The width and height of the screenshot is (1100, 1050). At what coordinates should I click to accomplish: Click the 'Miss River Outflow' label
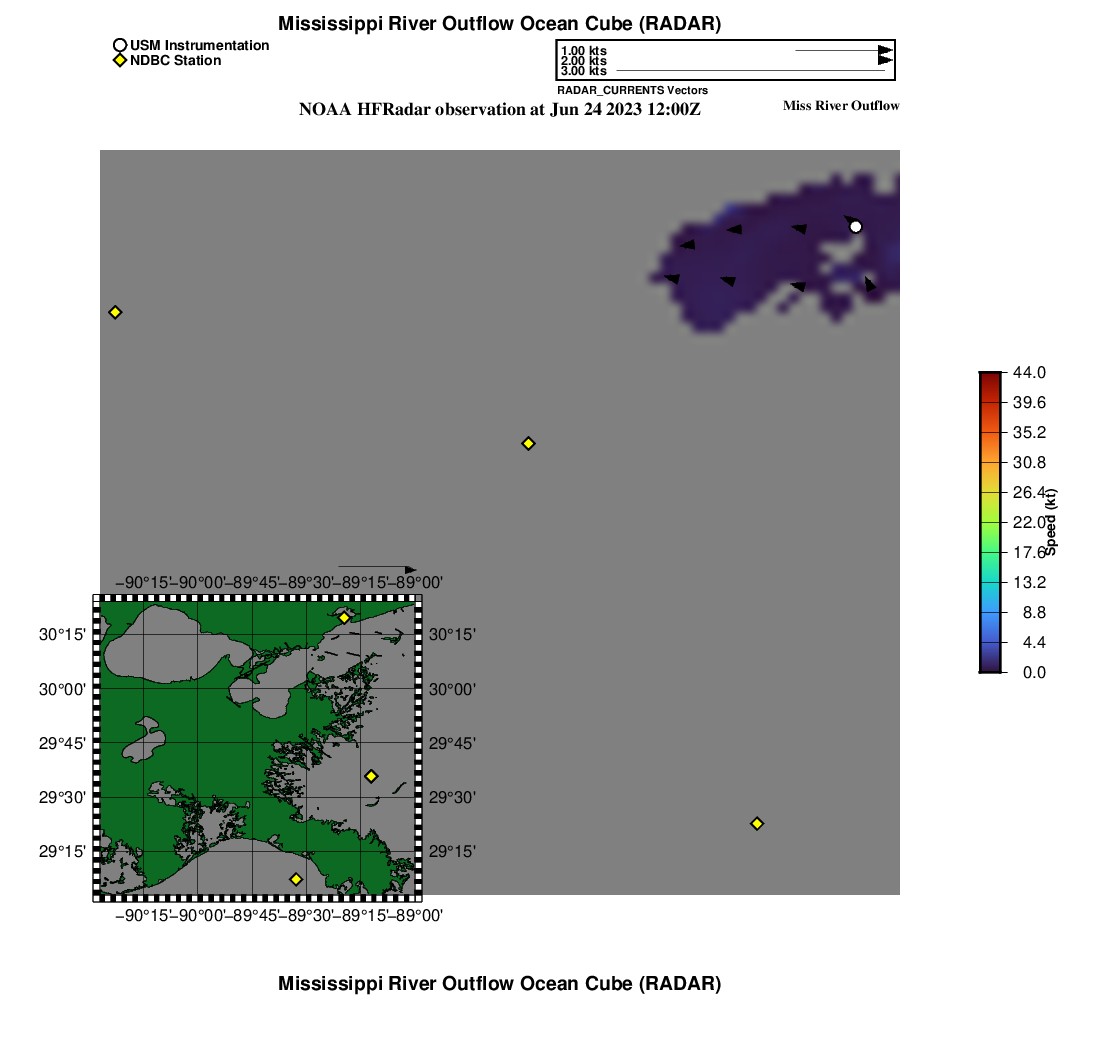click(x=841, y=106)
